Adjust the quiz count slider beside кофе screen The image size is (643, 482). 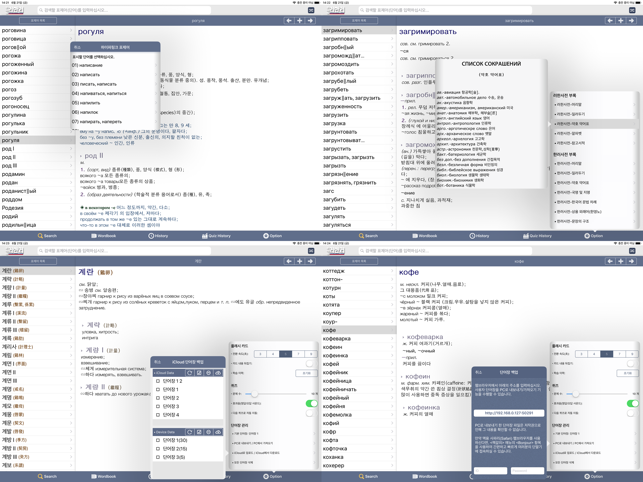click(x=576, y=394)
